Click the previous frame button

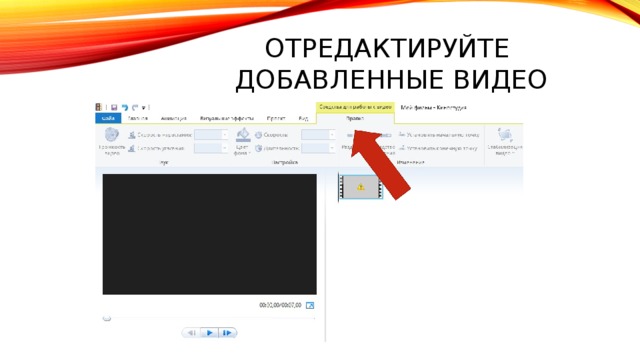(191, 333)
